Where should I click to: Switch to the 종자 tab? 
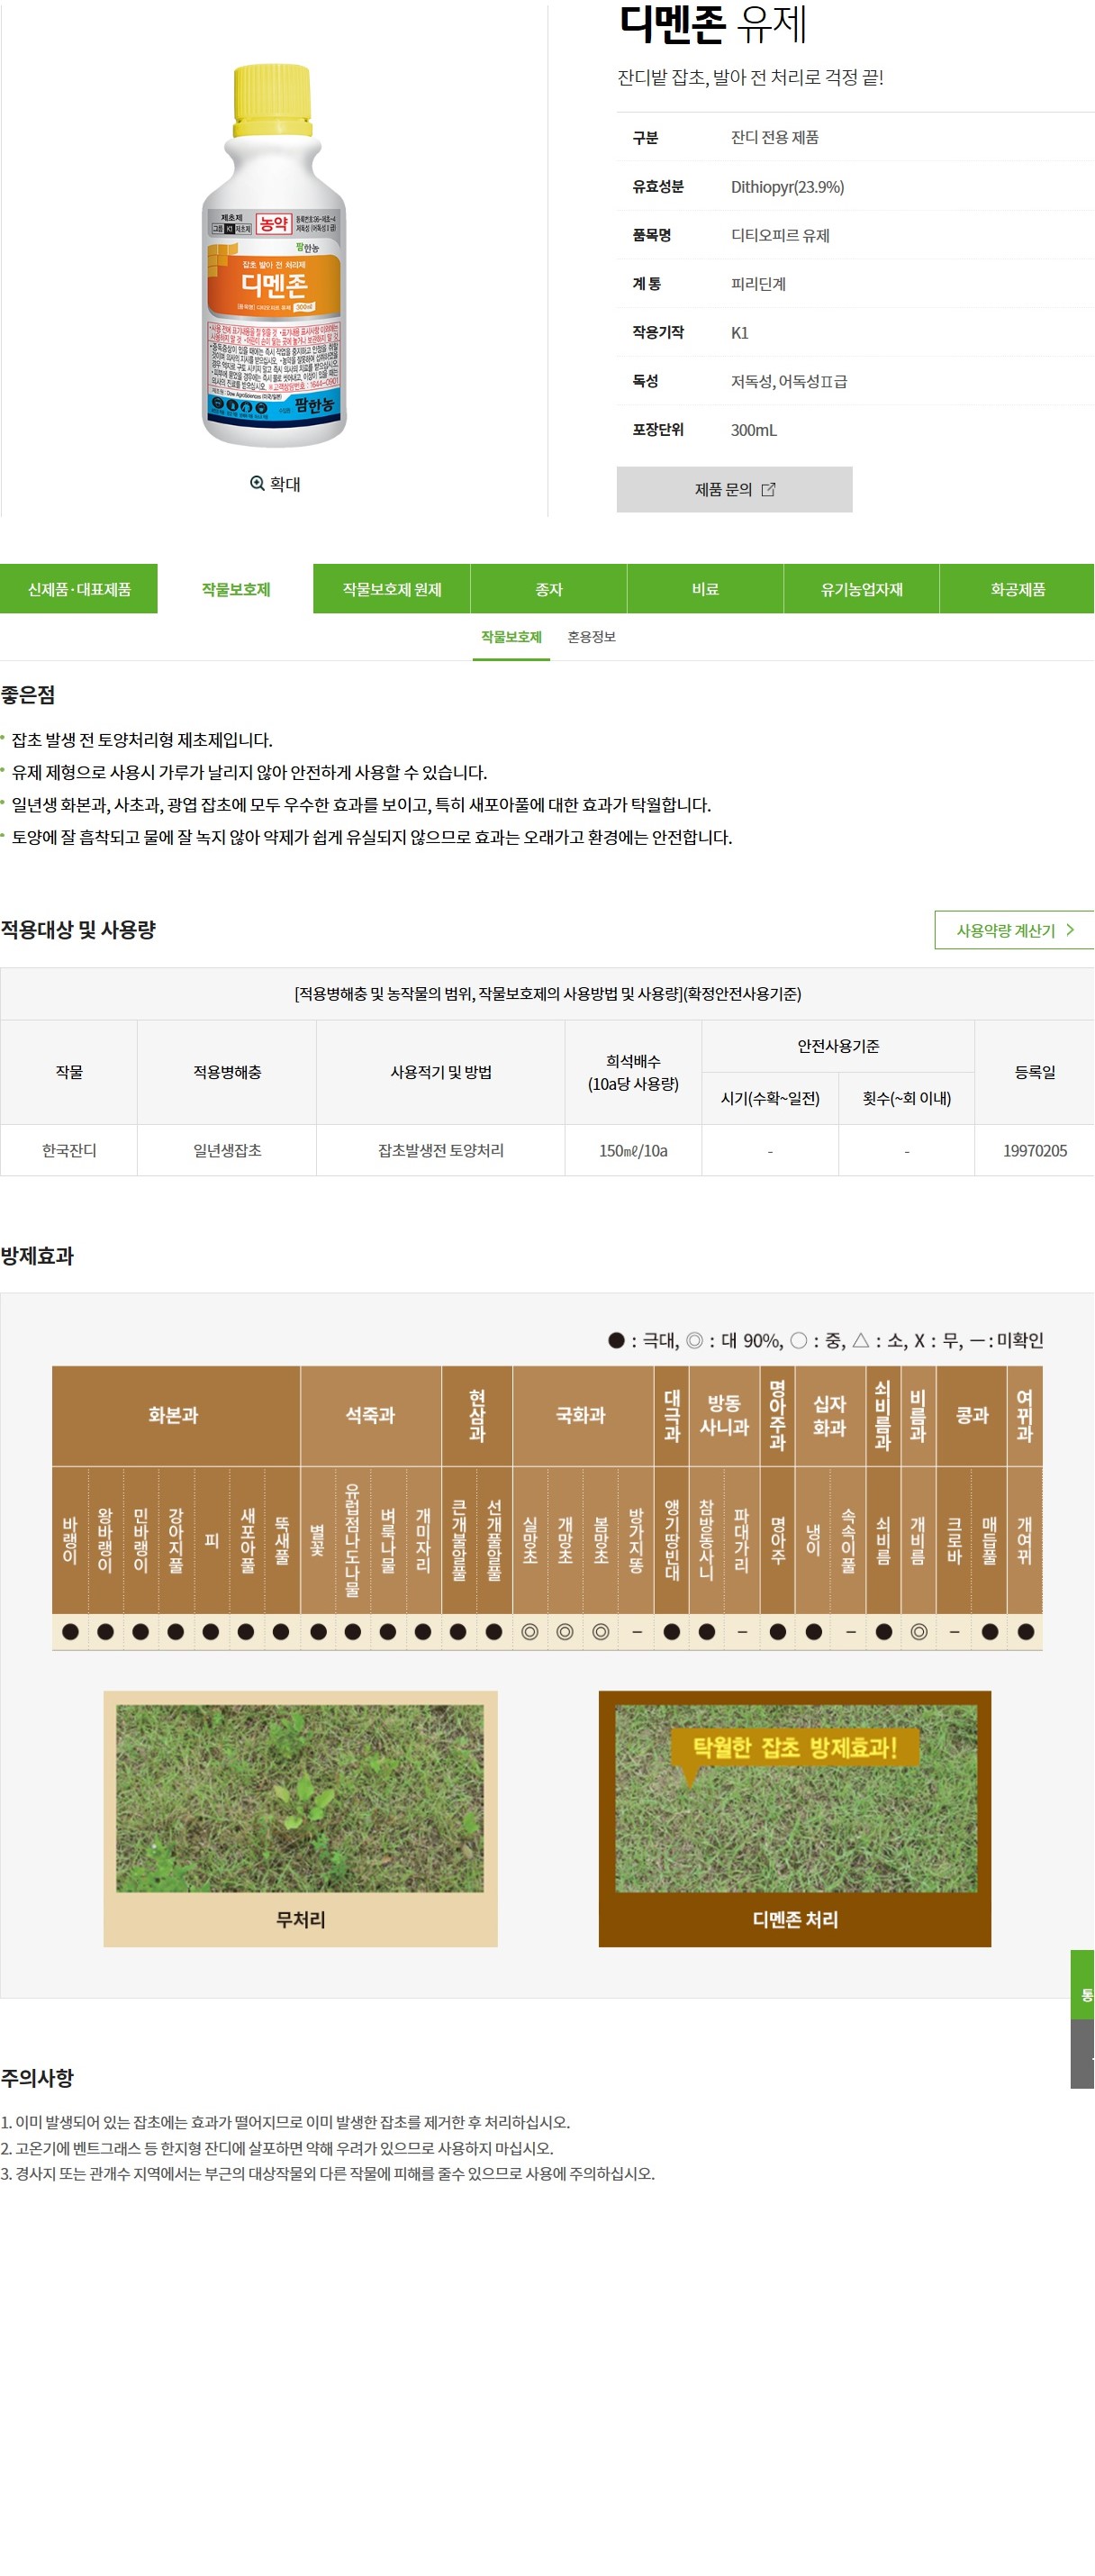point(549,589)
